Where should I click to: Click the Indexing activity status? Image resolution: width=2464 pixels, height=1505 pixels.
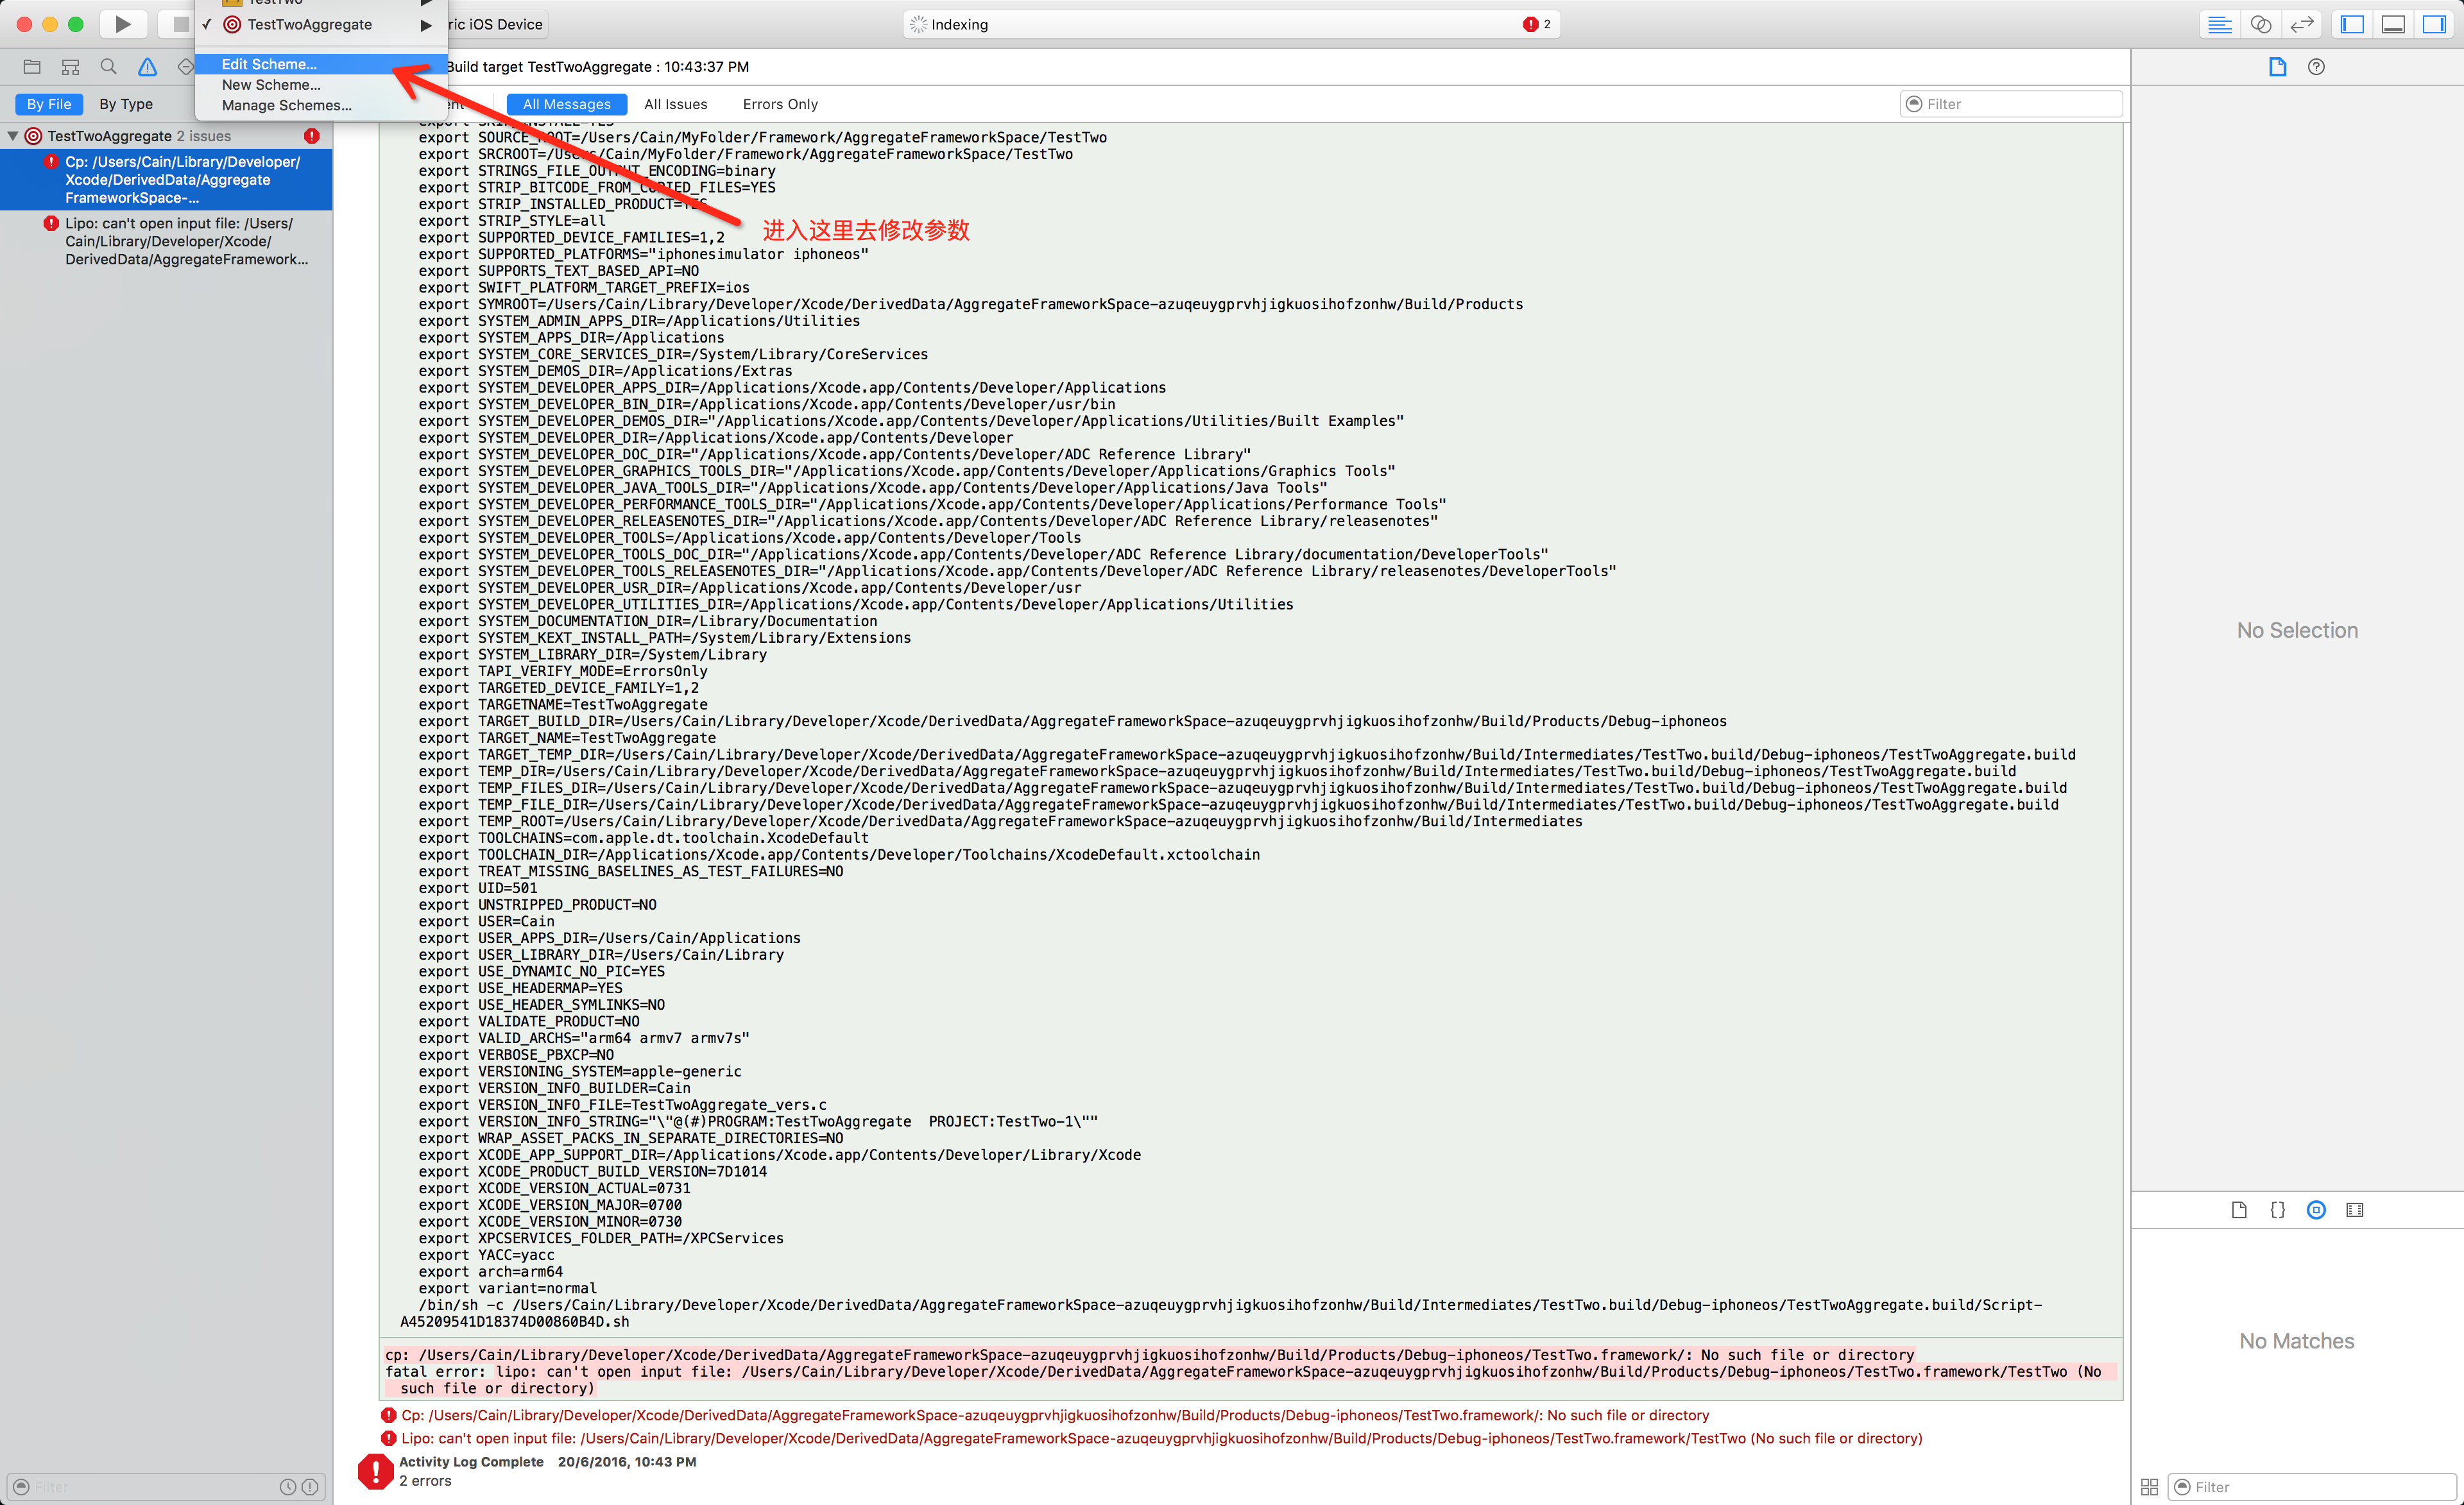tap(960, 24)
